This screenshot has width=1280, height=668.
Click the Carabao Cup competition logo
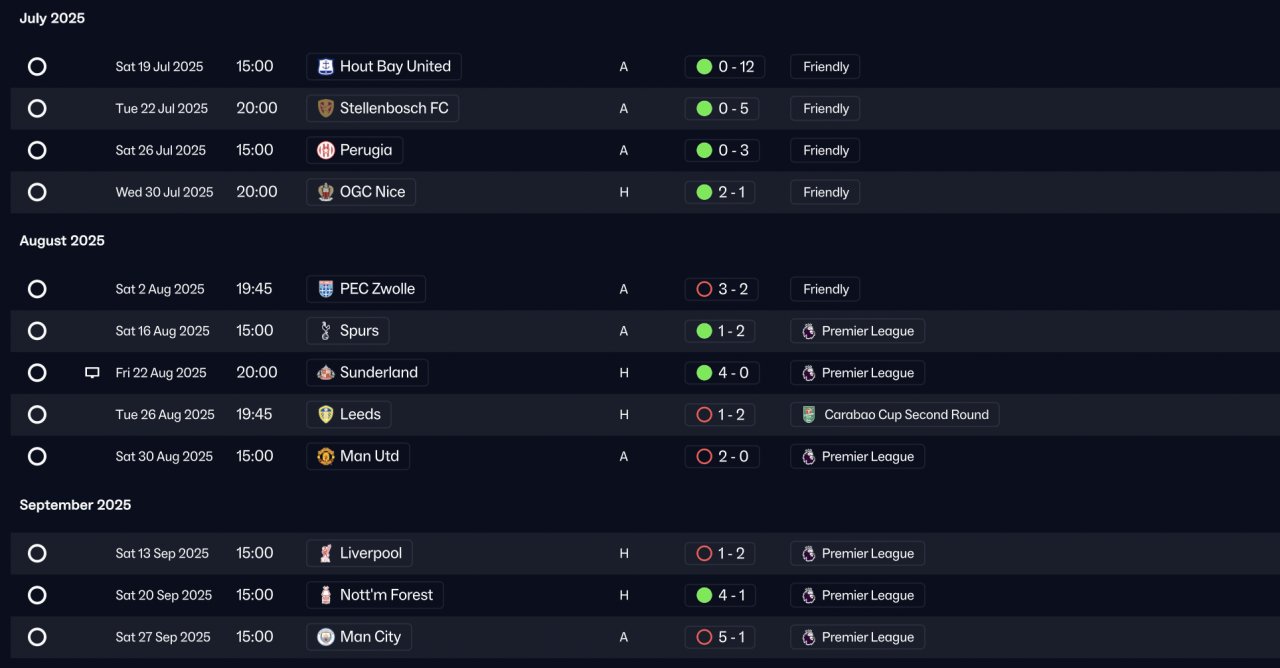point(809,415)
